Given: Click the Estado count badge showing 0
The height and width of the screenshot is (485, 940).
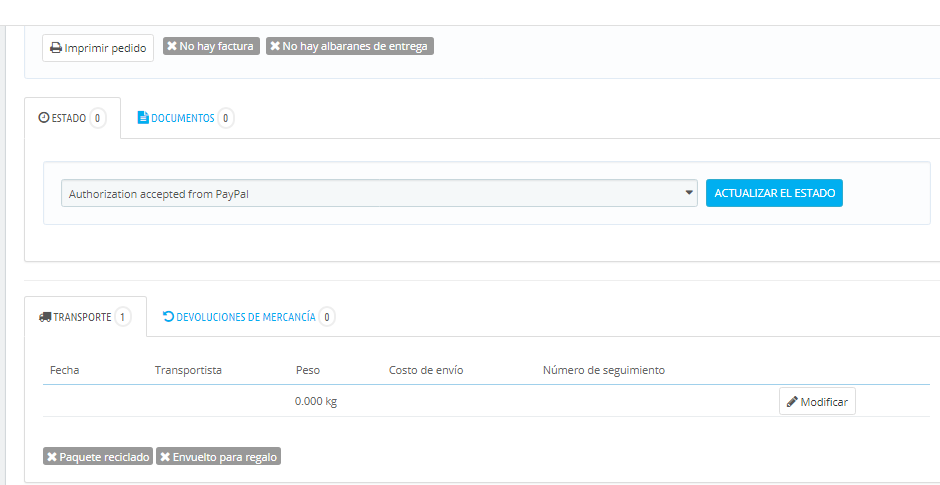Looking at the screenshot, I should tap(98, 118).
